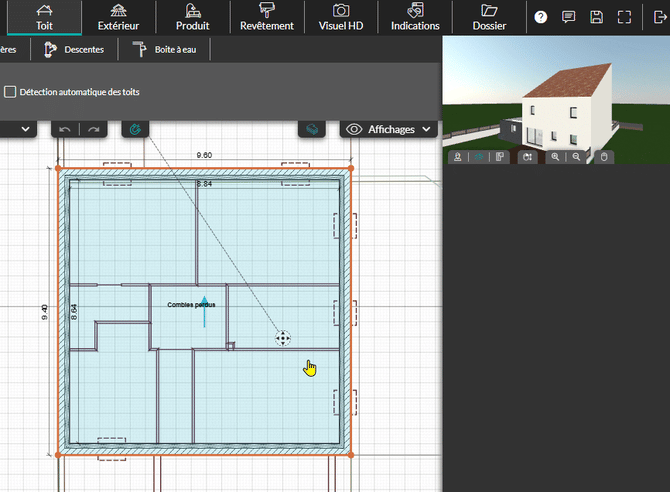Toggle the magnet snapping icon
The height and width of the screenshot is (492, 670).
(135, 129)
